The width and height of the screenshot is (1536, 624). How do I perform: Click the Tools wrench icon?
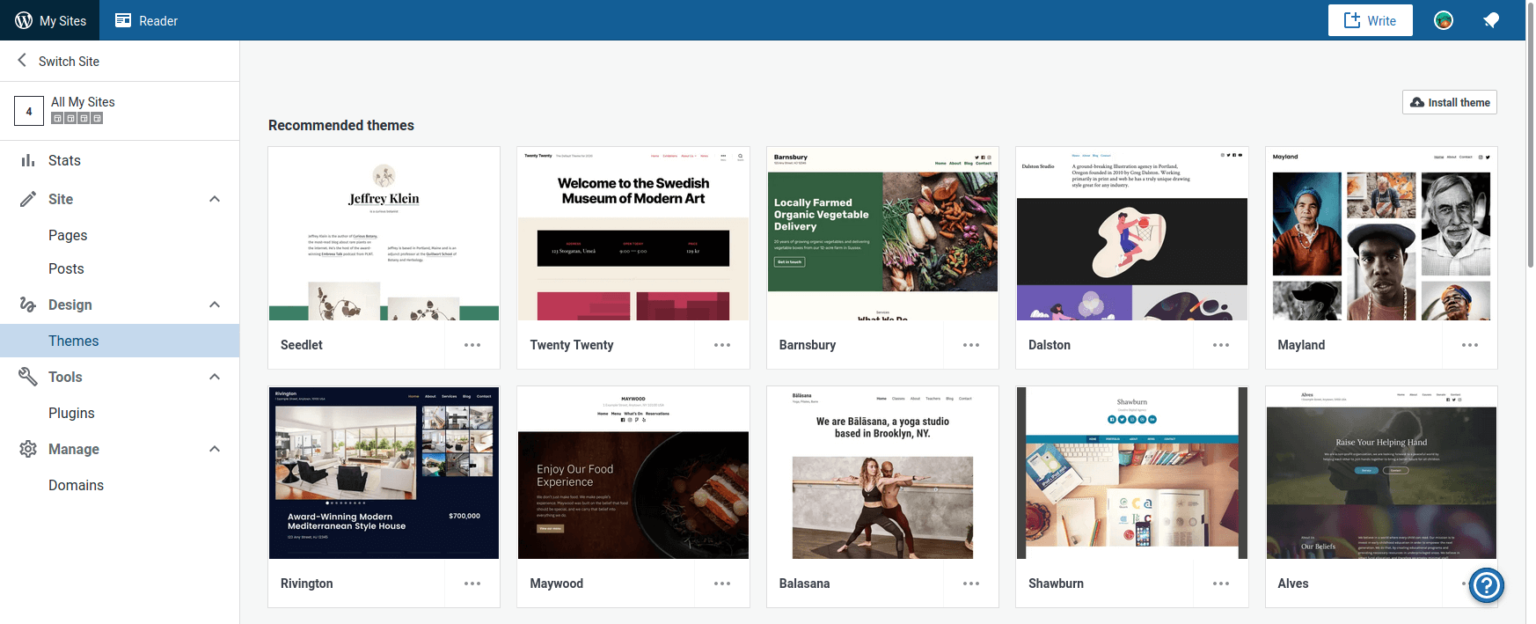pyautogui.click(x=29, y=376)
